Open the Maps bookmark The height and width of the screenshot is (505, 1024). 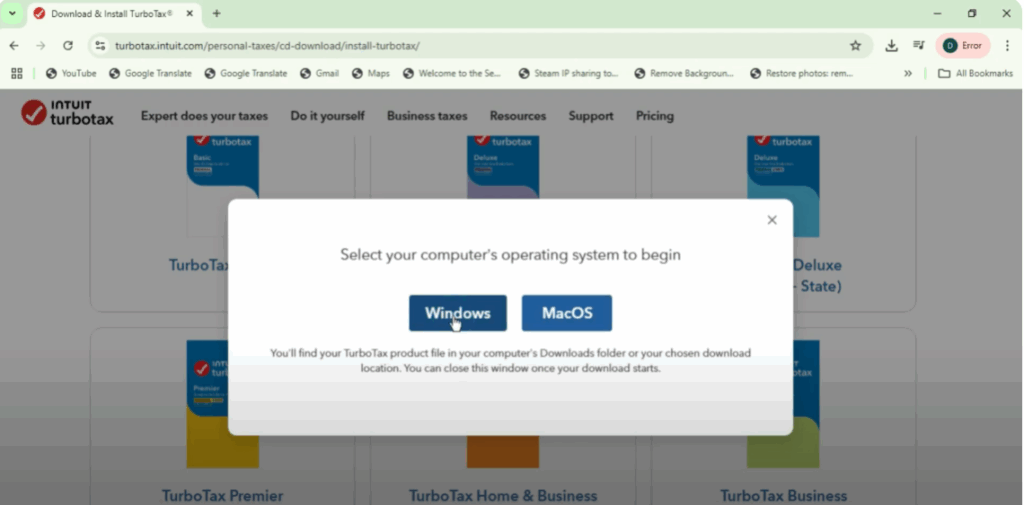(x=370, y=73)
